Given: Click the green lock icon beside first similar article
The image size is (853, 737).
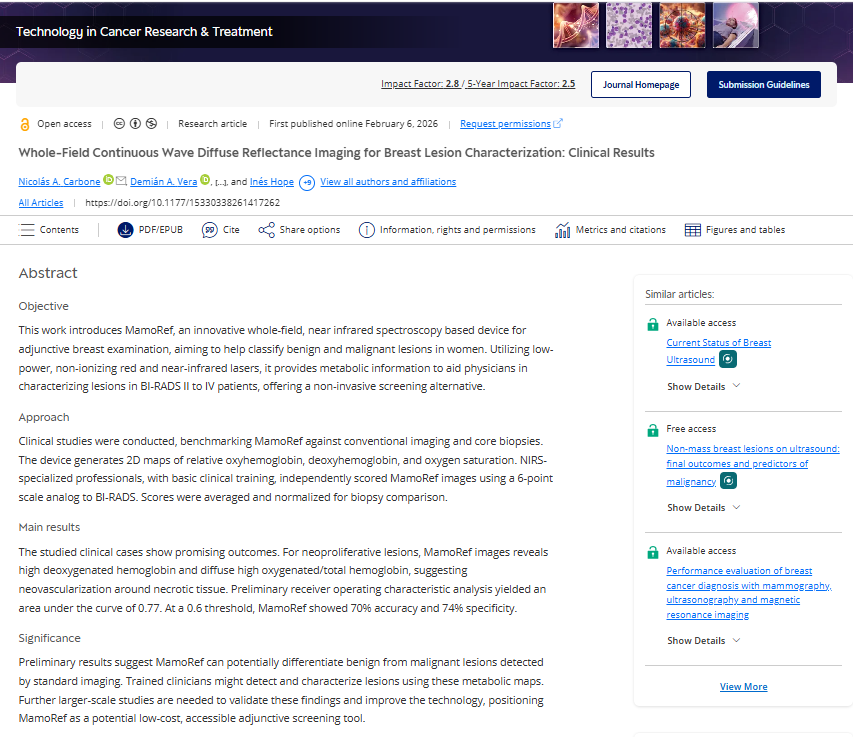Looking at the screenshot, I should (x=652, y=324).
